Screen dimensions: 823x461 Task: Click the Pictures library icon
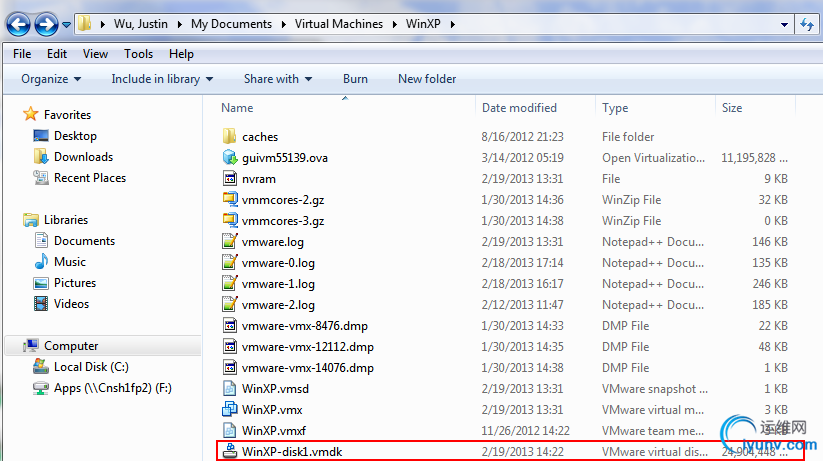pos(41,284)
